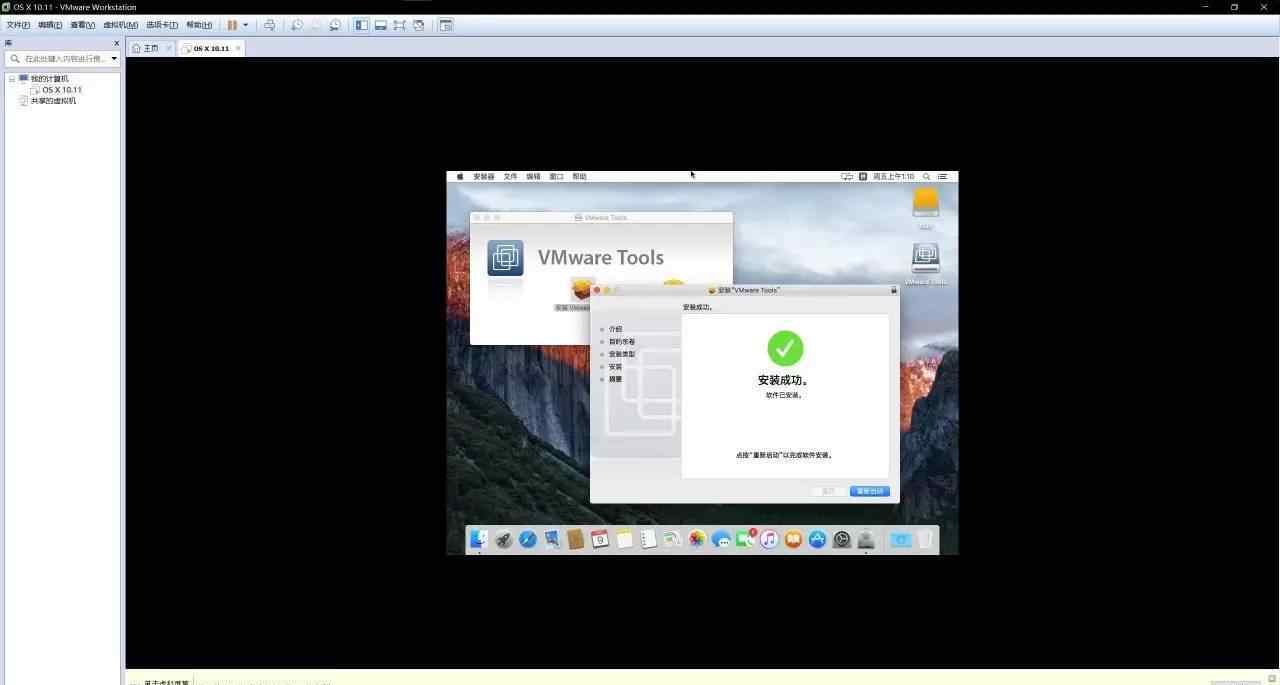Click the console view toolbar icon
Viewport: 1280px width, 685px height.
pos(446,25)
